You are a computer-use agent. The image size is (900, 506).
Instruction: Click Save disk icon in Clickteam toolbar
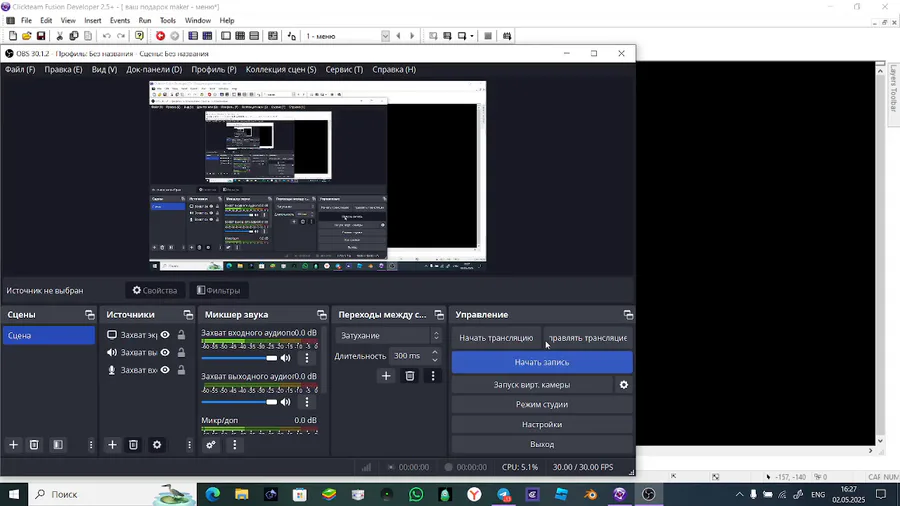tap(41, 36)
